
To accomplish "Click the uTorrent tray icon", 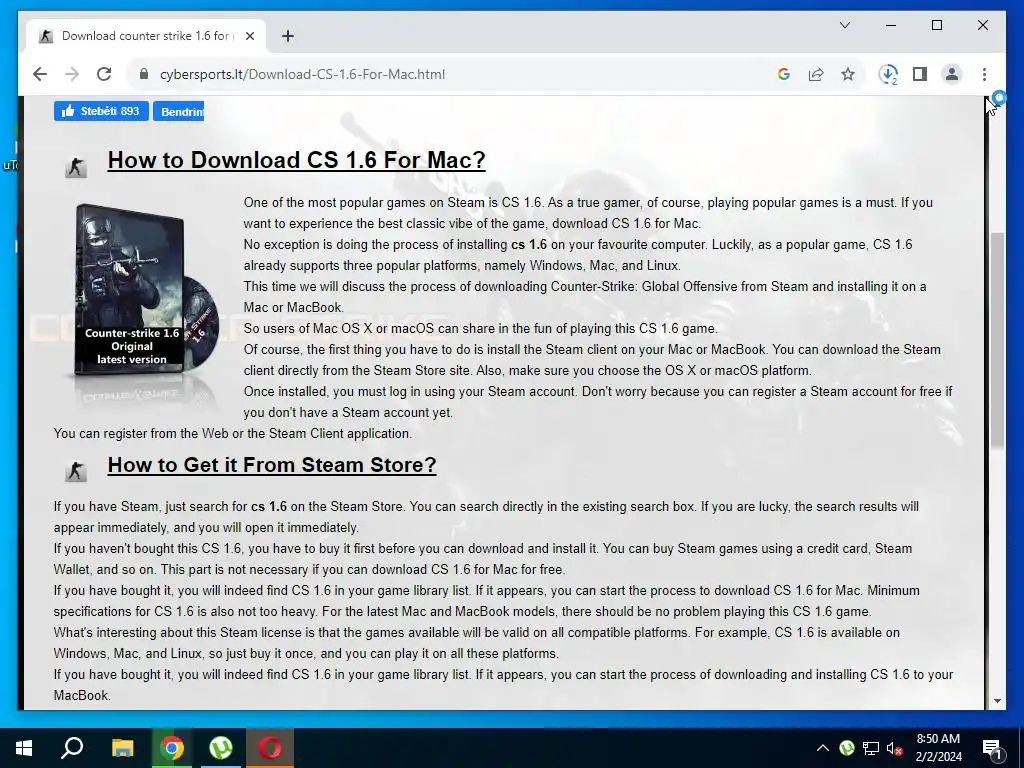I will click(x=847, y=748).
